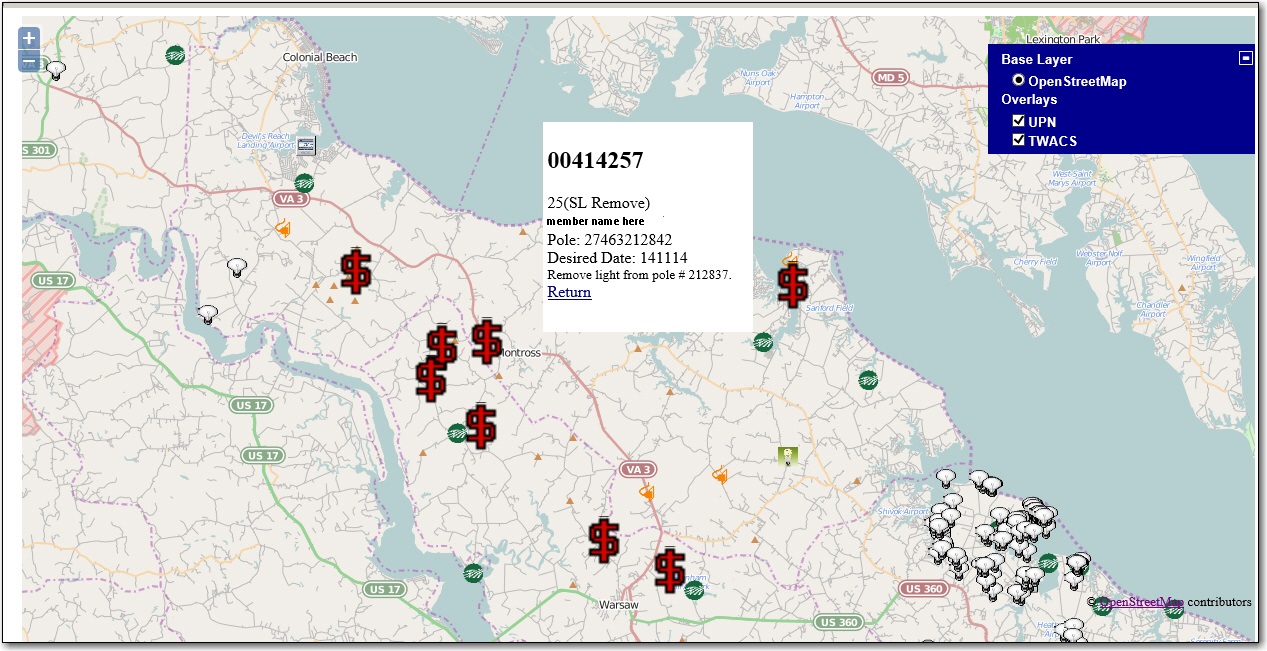The image size is (1267, 651).
Task: Click the dollar marker left of Montross label
Action: point(487,342)
